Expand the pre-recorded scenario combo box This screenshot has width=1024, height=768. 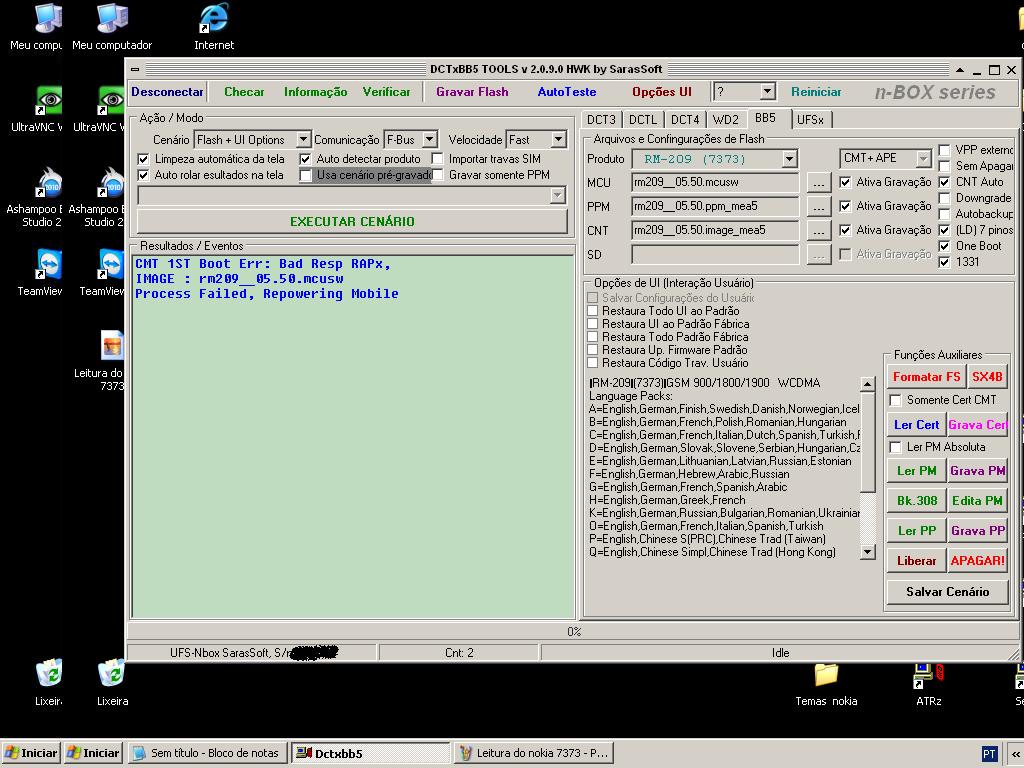pos(557,195)
